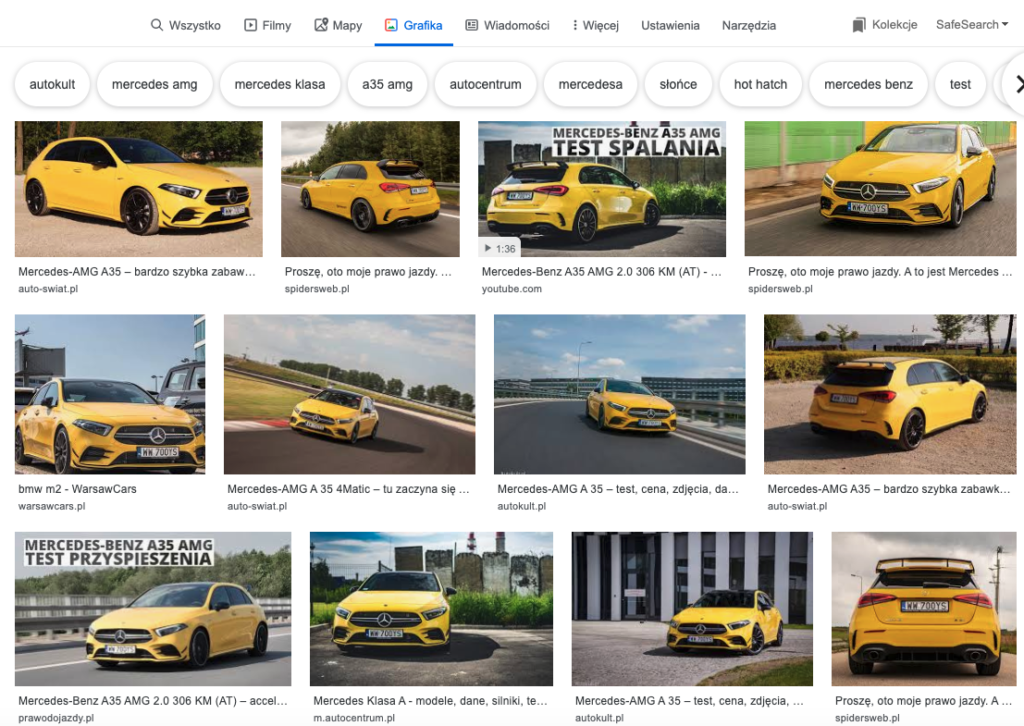Click the youtube.com source link
The height and width of the screenshot is (726, 1024).
point(511,289)
